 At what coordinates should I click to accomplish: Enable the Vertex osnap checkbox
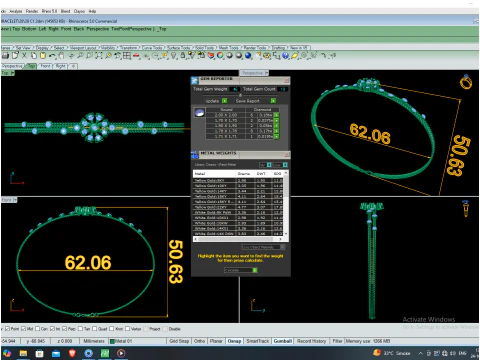[127, 329]
